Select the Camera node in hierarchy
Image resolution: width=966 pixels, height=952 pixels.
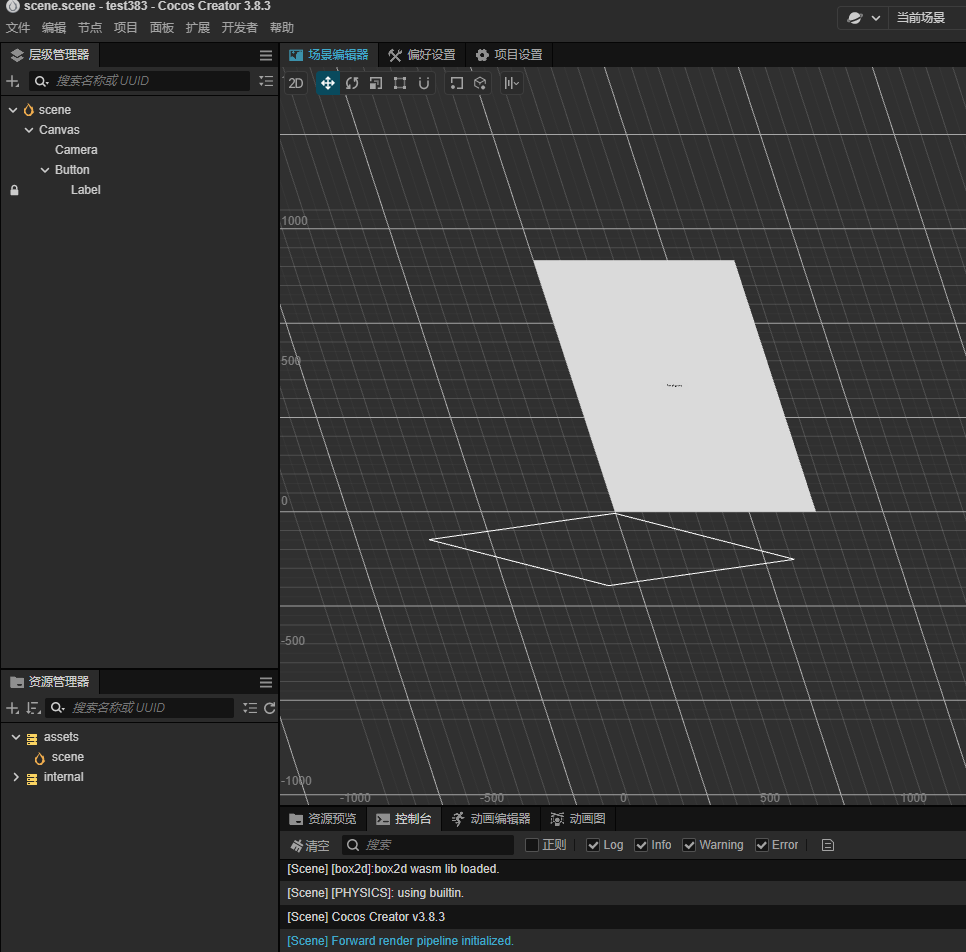[76, 150]
